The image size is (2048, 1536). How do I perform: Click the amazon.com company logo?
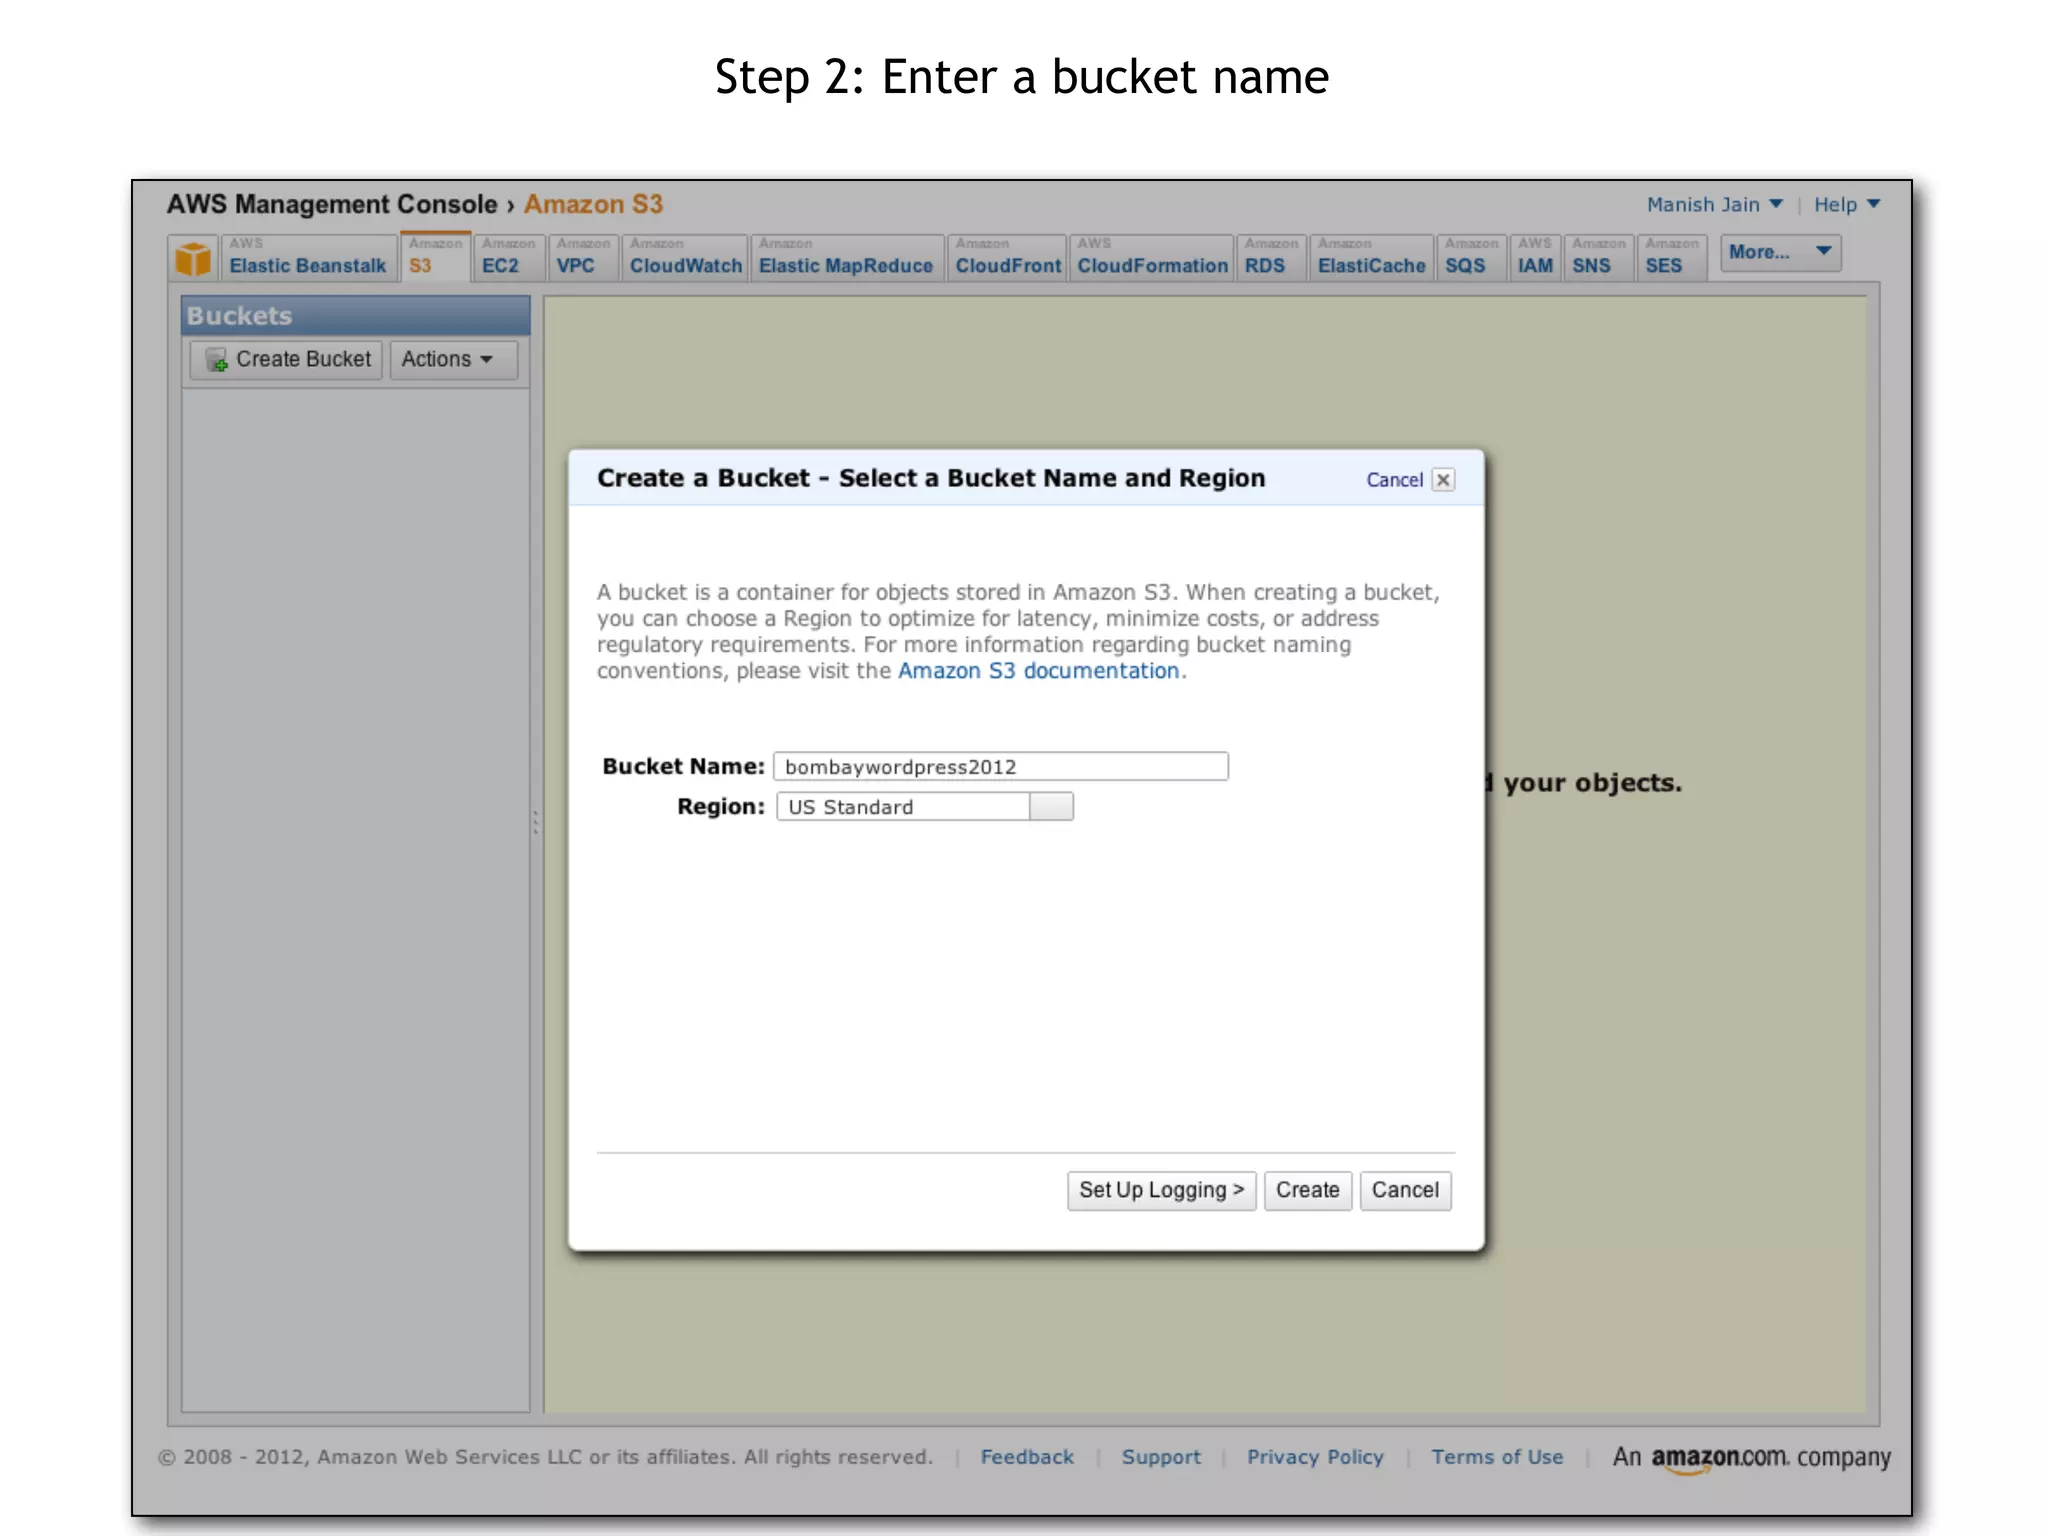1751,1458
